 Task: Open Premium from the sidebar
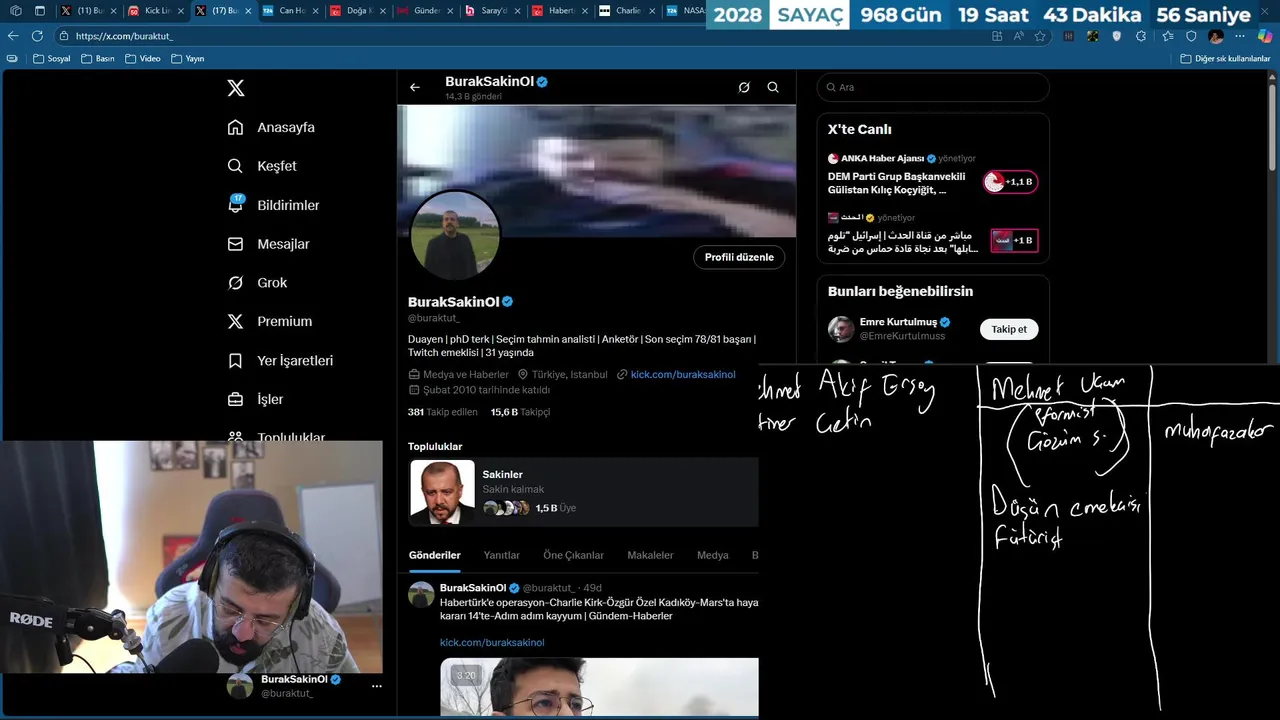point(269,321)
